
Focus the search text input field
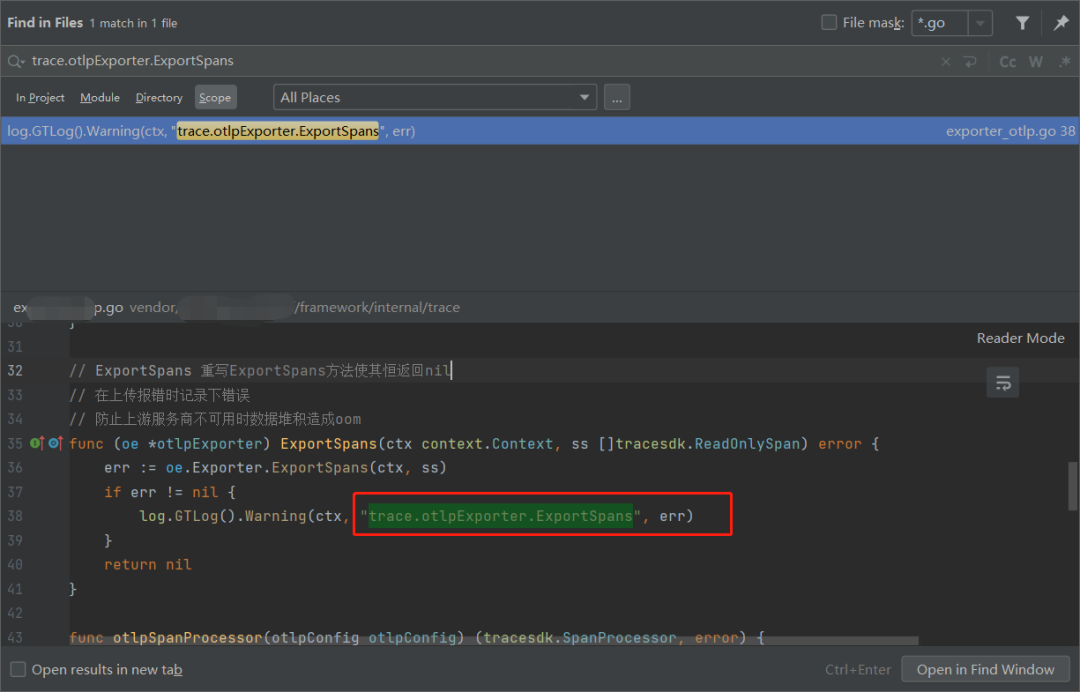(x=482, y=61)
